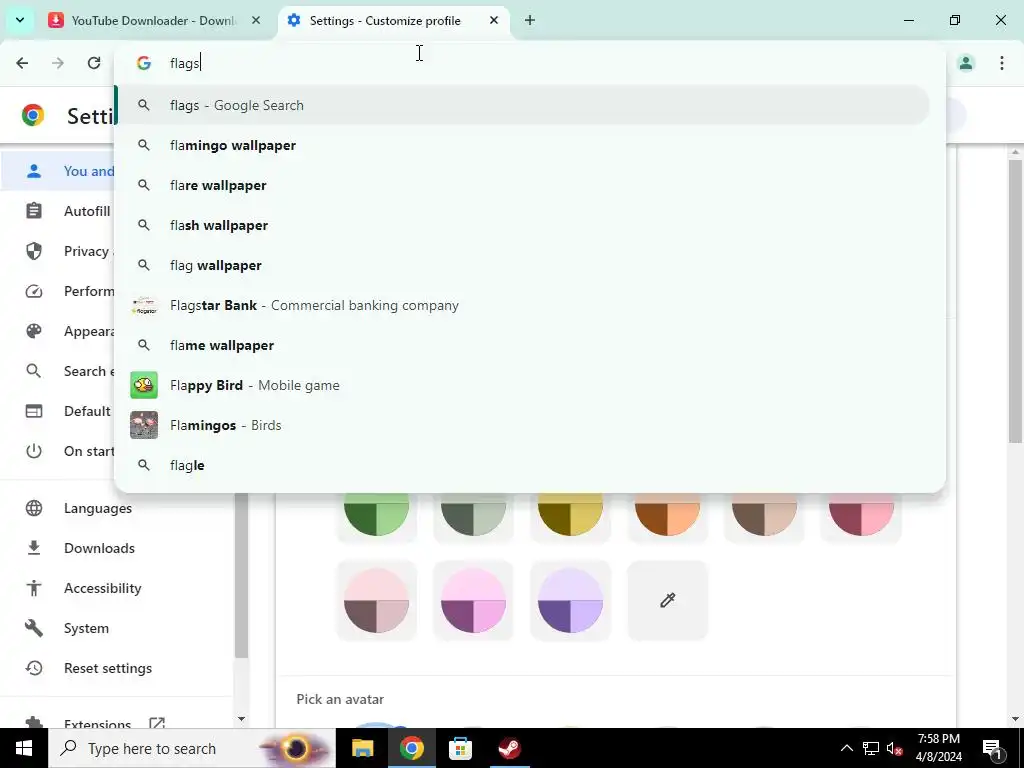Select the lavender purple theme swatch
1024x768 pixels.
pos(570,601)
